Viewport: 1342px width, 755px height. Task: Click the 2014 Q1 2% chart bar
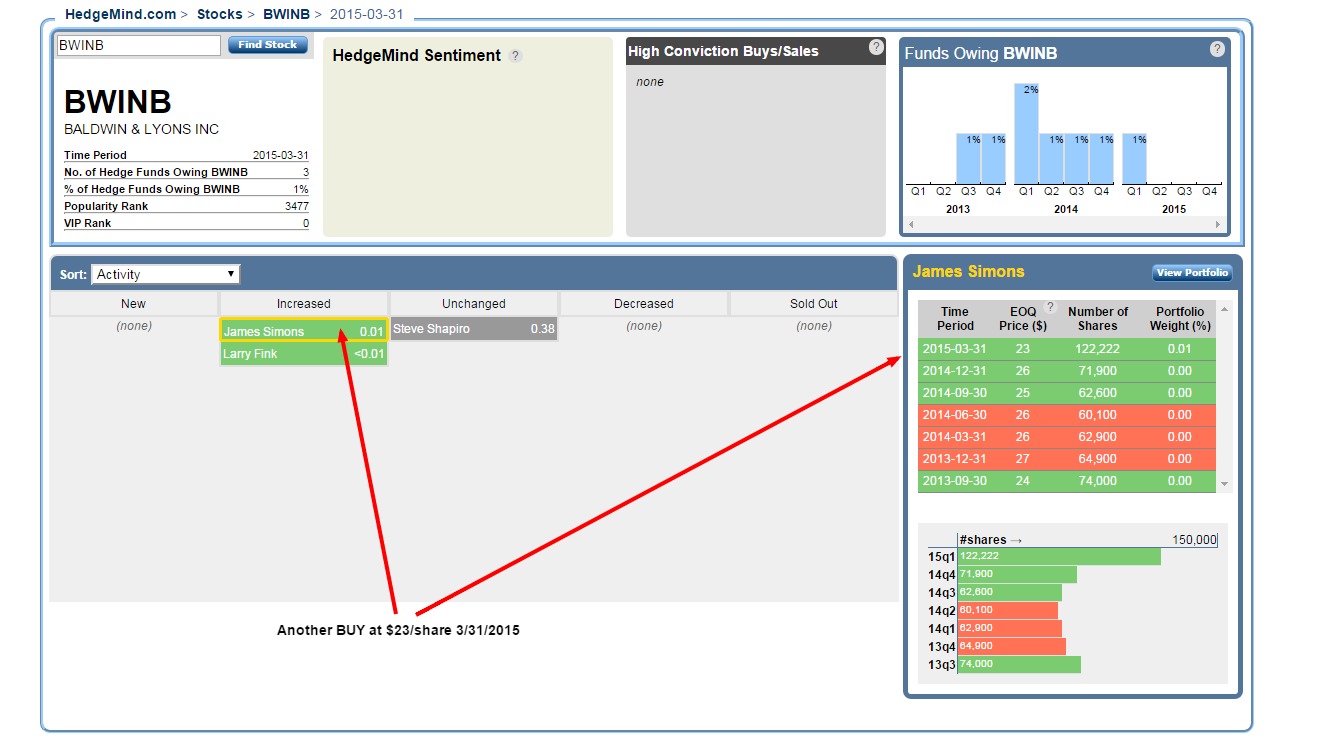tap(1026, 133)
